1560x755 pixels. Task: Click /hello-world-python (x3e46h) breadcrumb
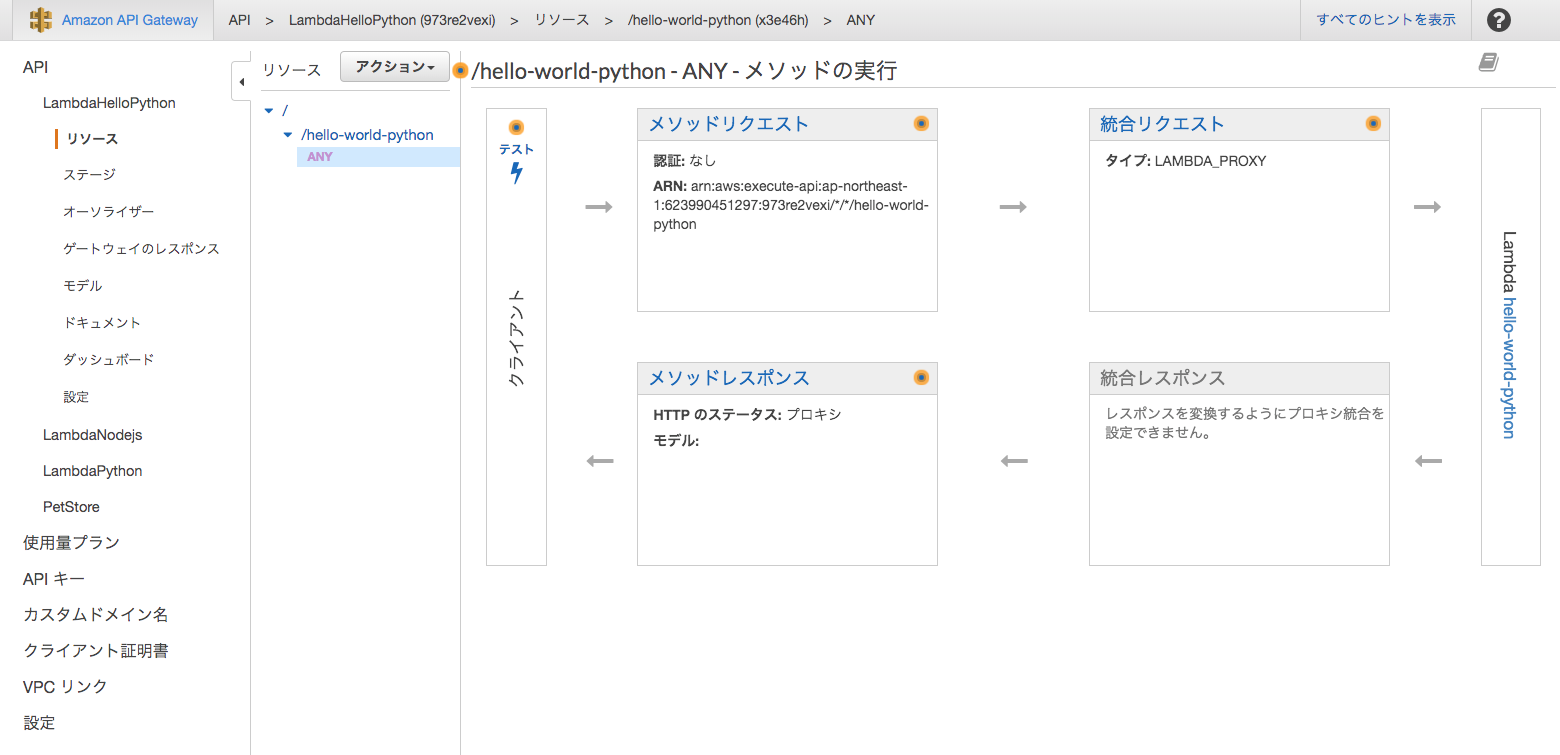[718, 20]
